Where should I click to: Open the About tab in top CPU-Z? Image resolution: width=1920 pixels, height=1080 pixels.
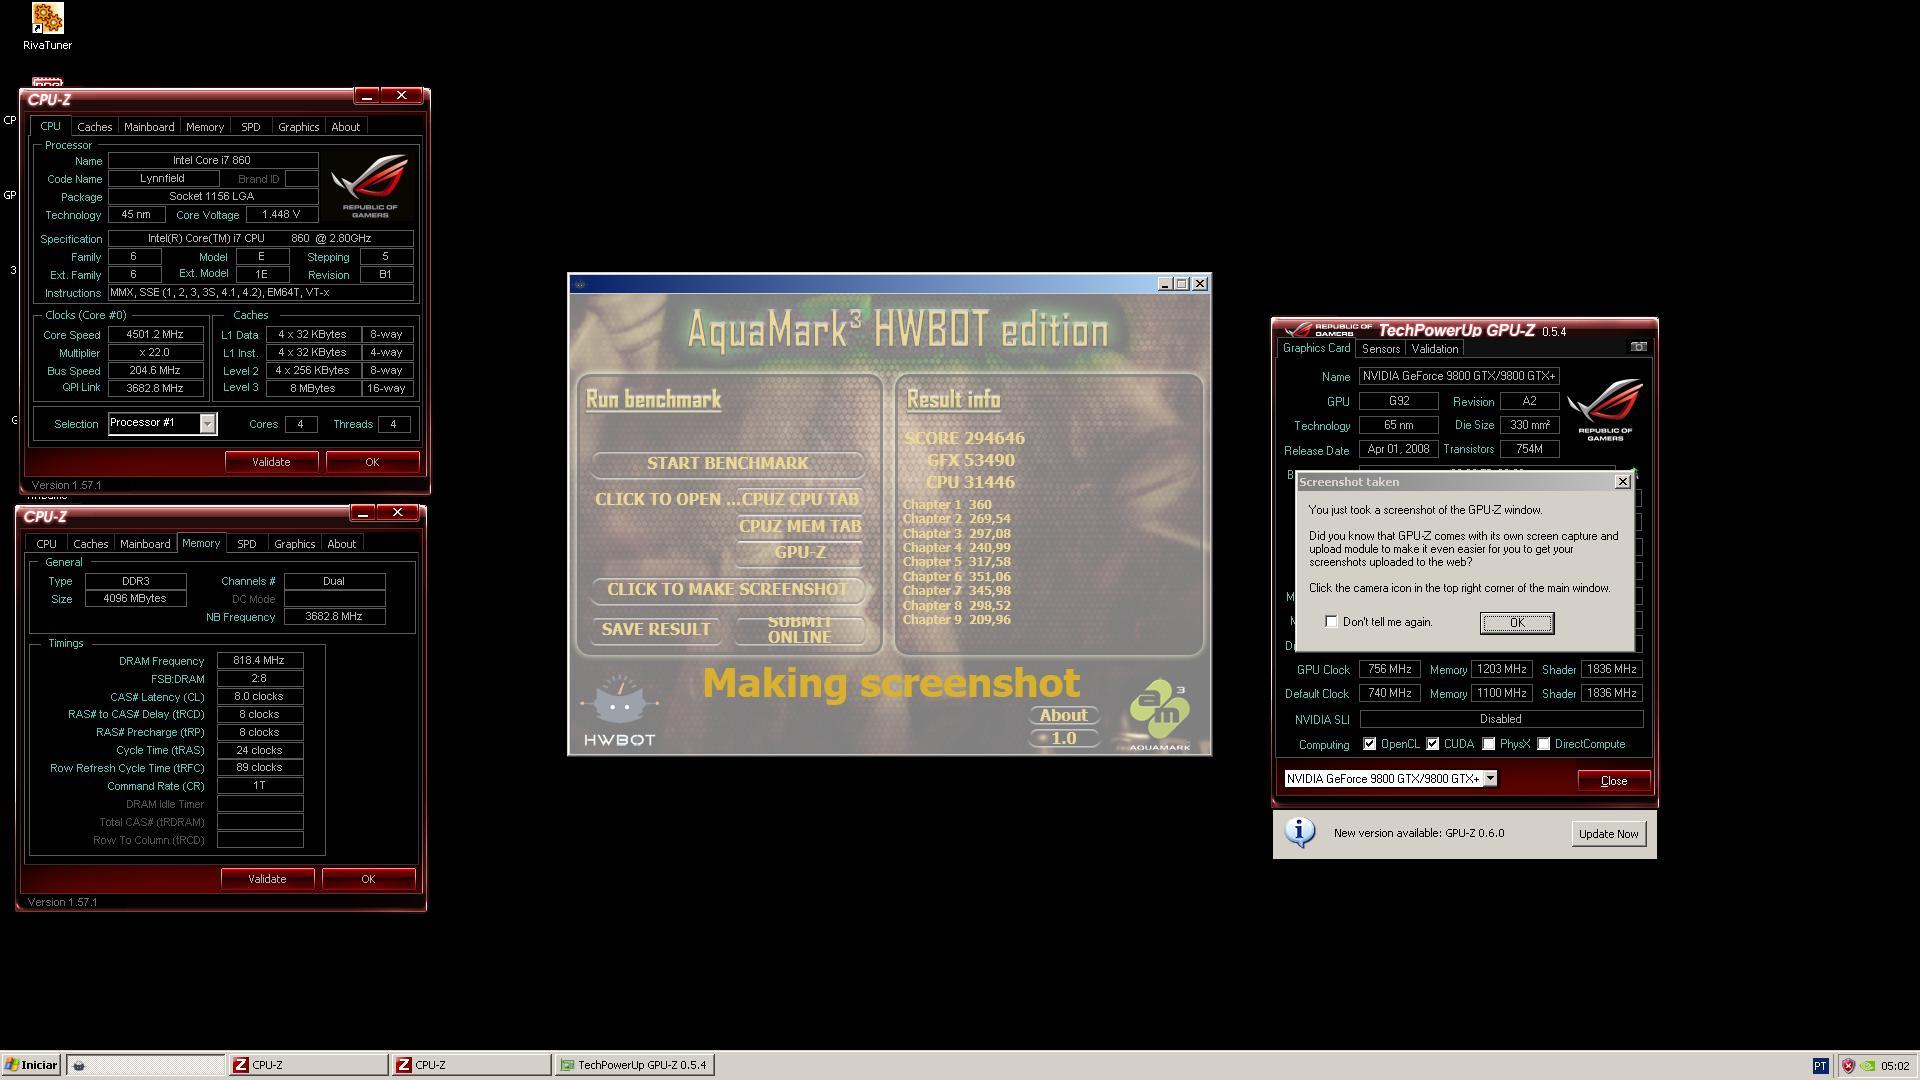[346, 127]
